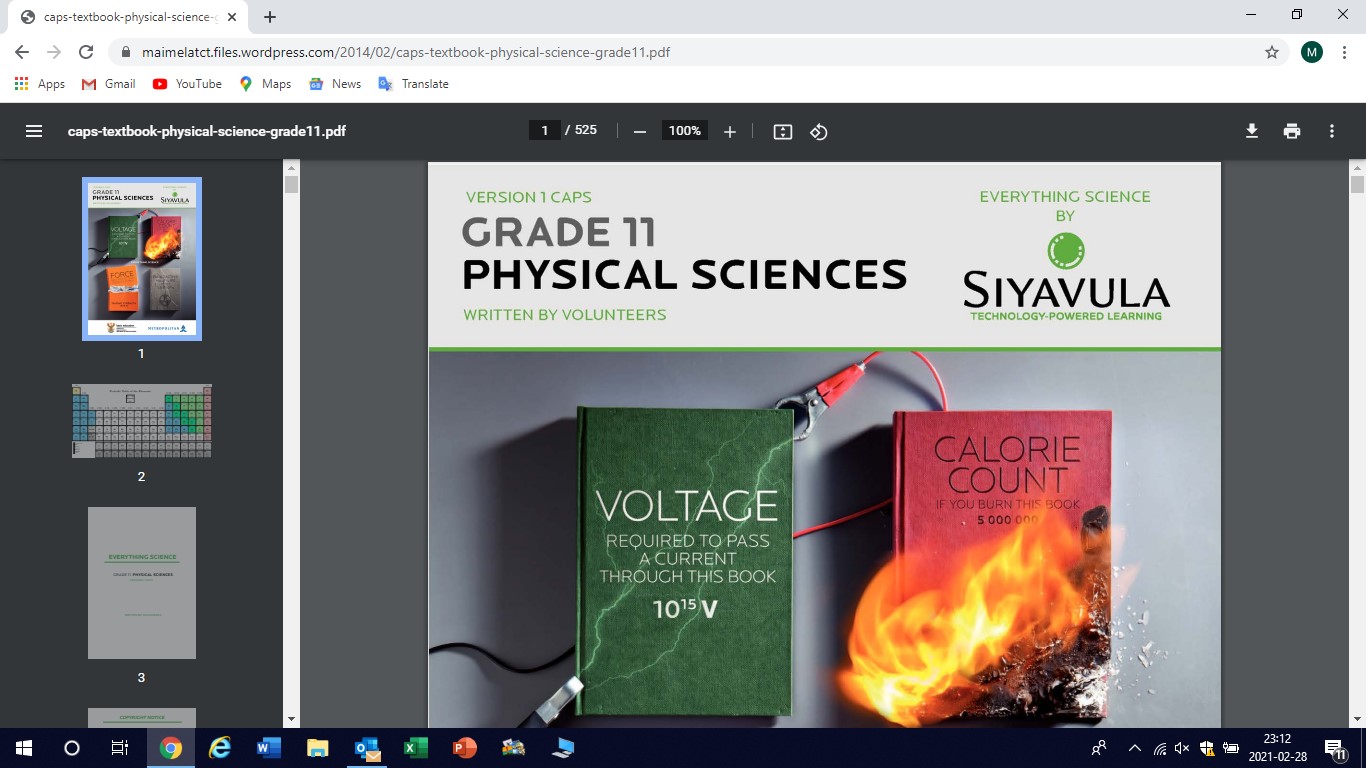Open the Chrome three-dot menu
The image size is (1366, 768).
click(1344, 52)
